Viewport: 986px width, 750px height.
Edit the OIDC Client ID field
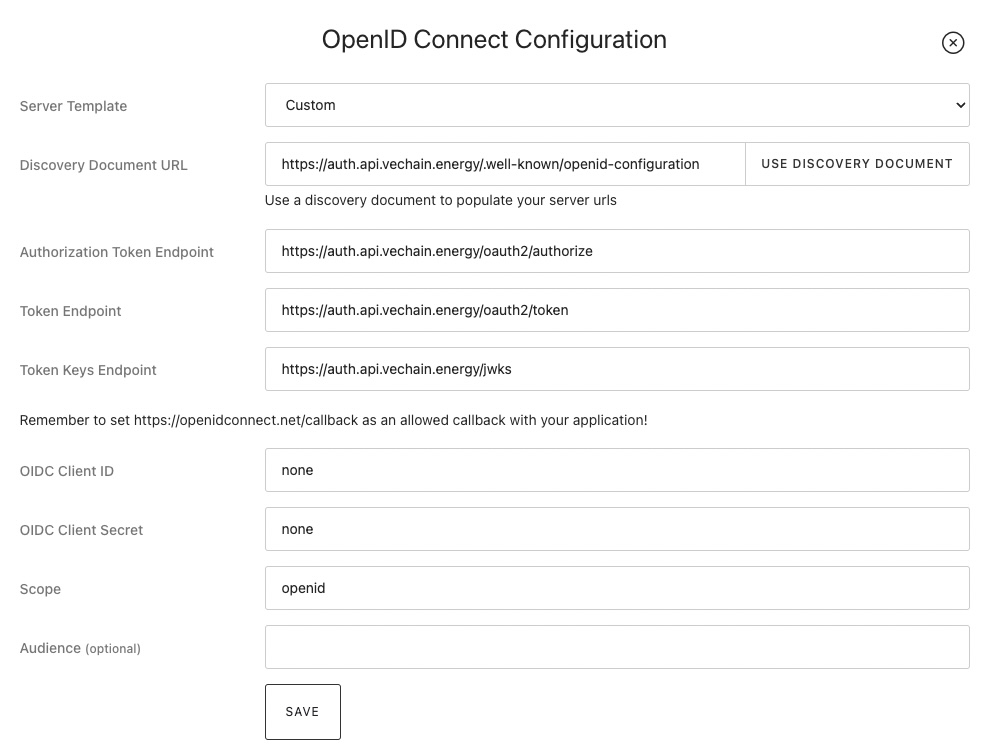coord(616,470)
